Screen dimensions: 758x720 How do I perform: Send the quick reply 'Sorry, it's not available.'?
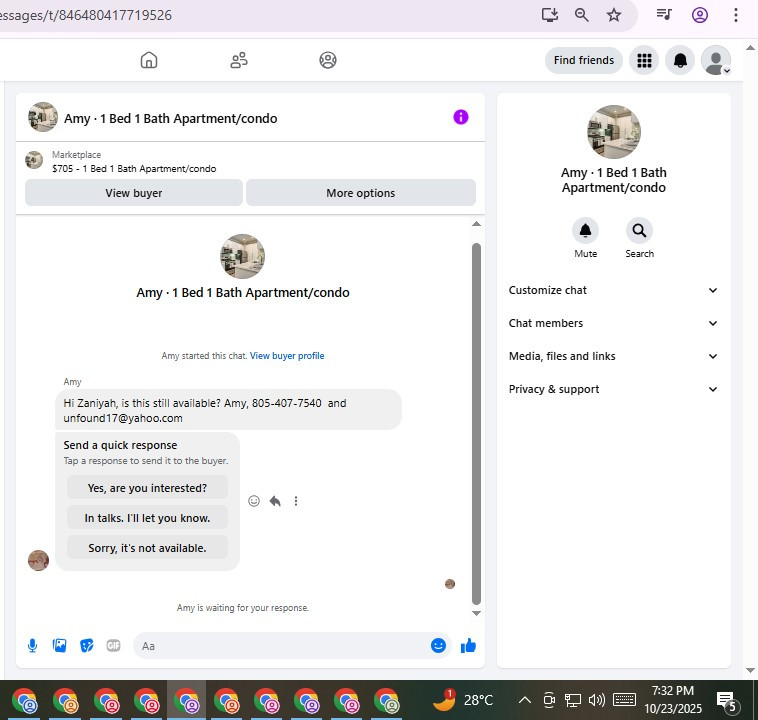147,548
